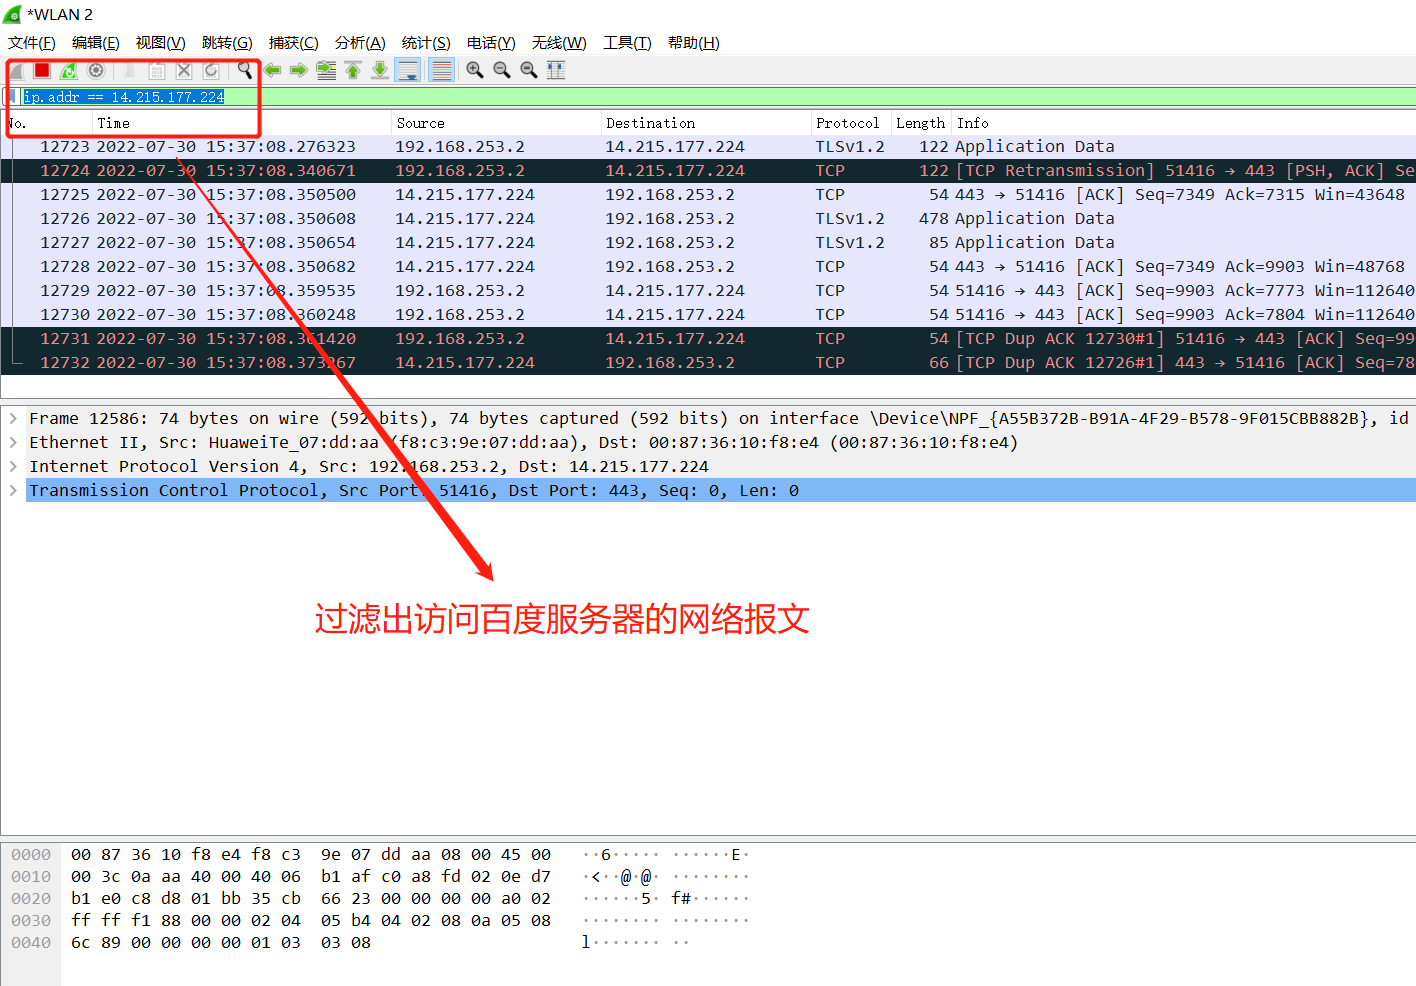Image resolution: width=1416 pixels, height=986 pixels.
Task: Close the capture file with X icon
Action: coord(184,70)
